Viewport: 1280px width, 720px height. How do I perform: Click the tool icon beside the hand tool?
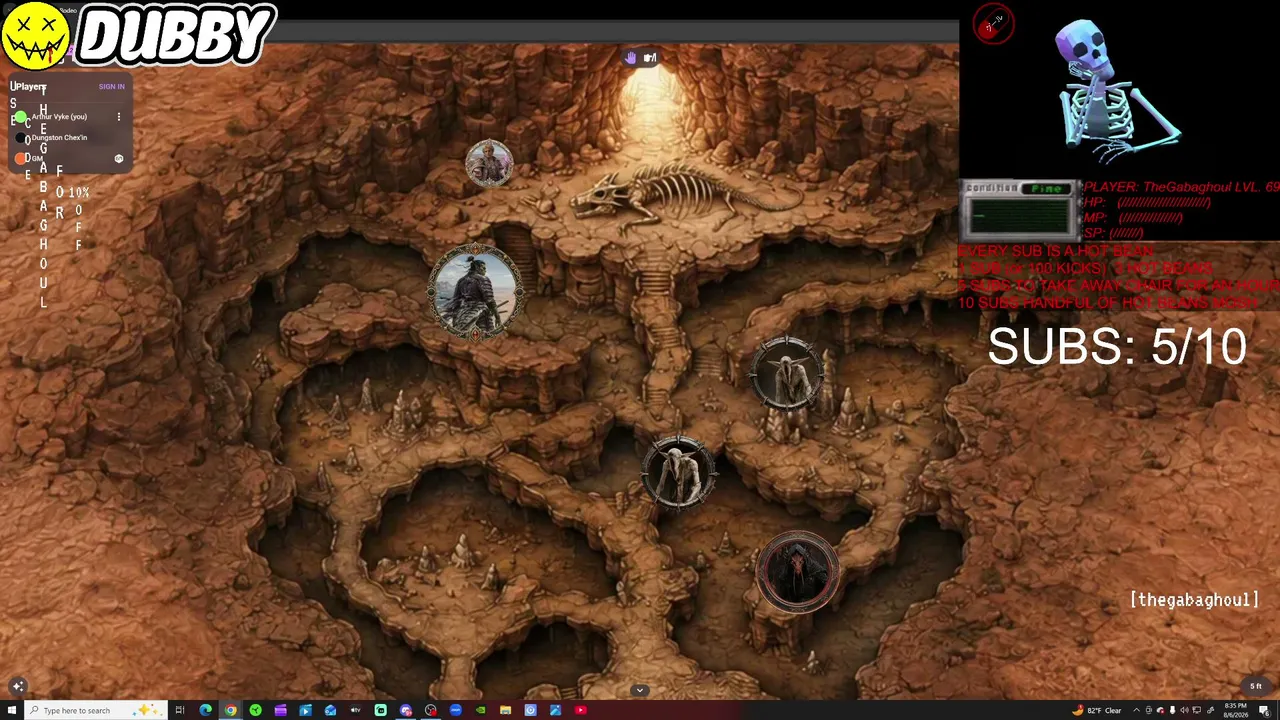tap(650, 58)
